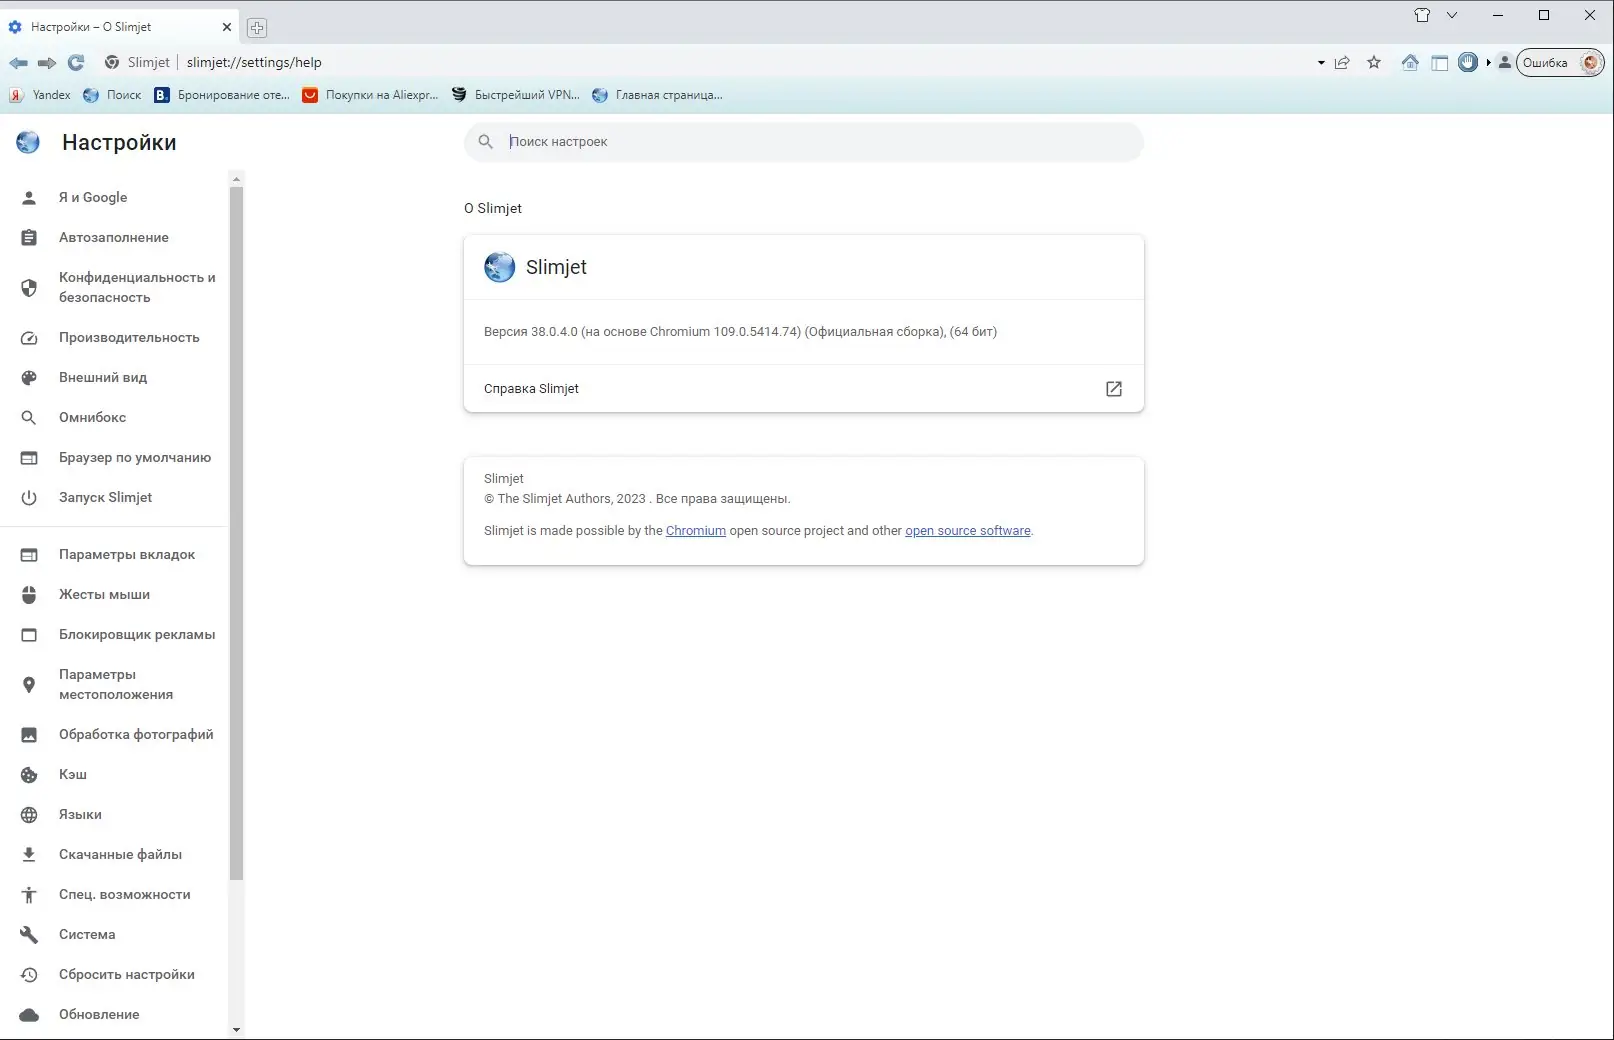The width and height of the screenshot is (1614, 1040).
Task: Click the pin icon for Параметры местоположения
Action: coord(29,685)
